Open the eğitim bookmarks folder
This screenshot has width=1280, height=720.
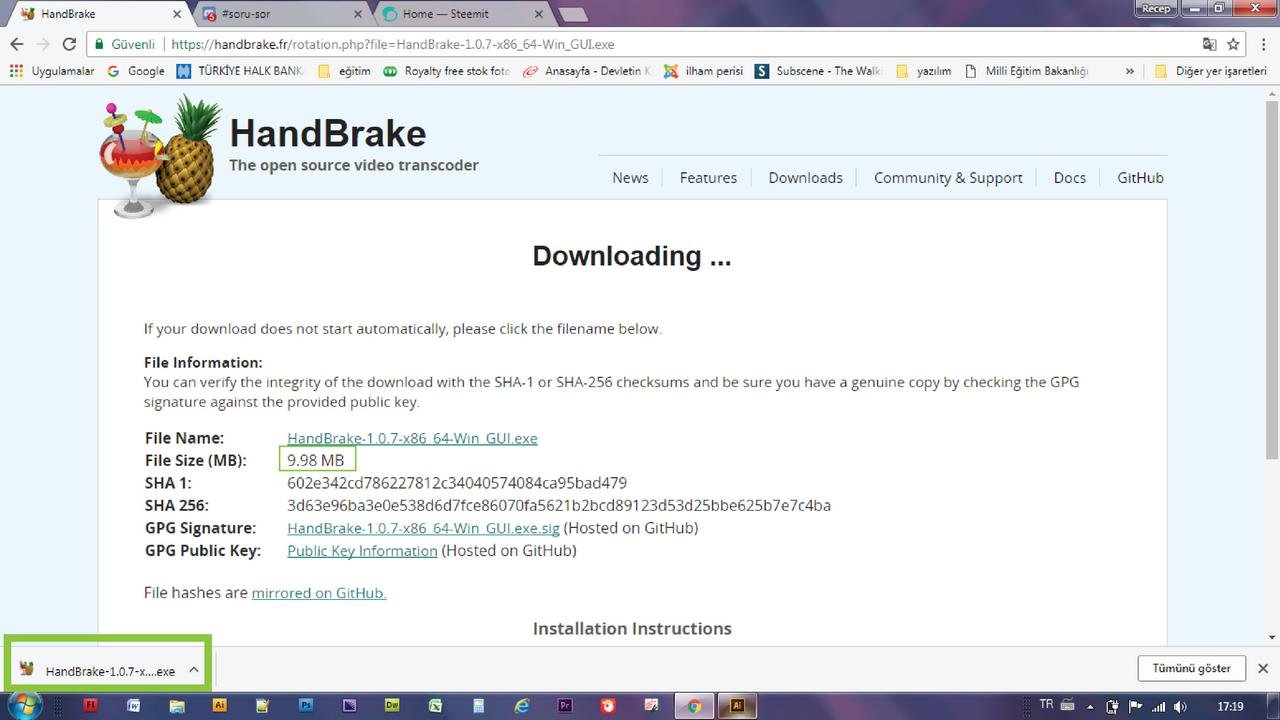(343, 71)
